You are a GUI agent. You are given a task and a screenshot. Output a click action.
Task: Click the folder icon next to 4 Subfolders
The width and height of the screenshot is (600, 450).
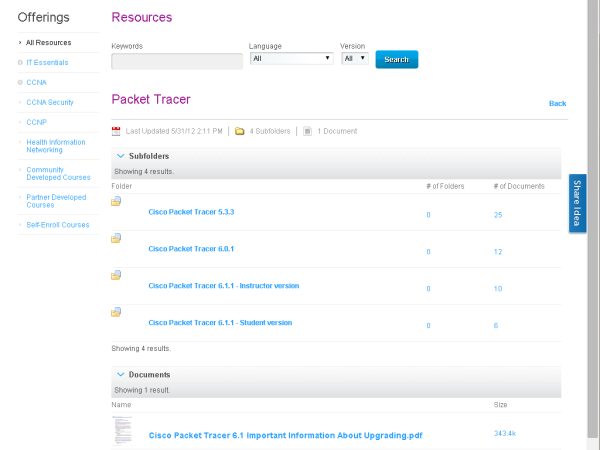point(240,130)
